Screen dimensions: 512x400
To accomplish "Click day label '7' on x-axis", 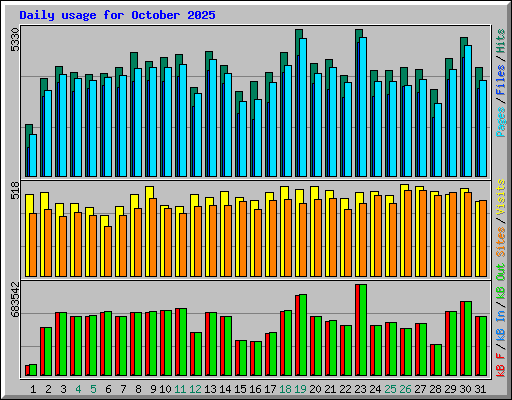I will tap(123, 389).
